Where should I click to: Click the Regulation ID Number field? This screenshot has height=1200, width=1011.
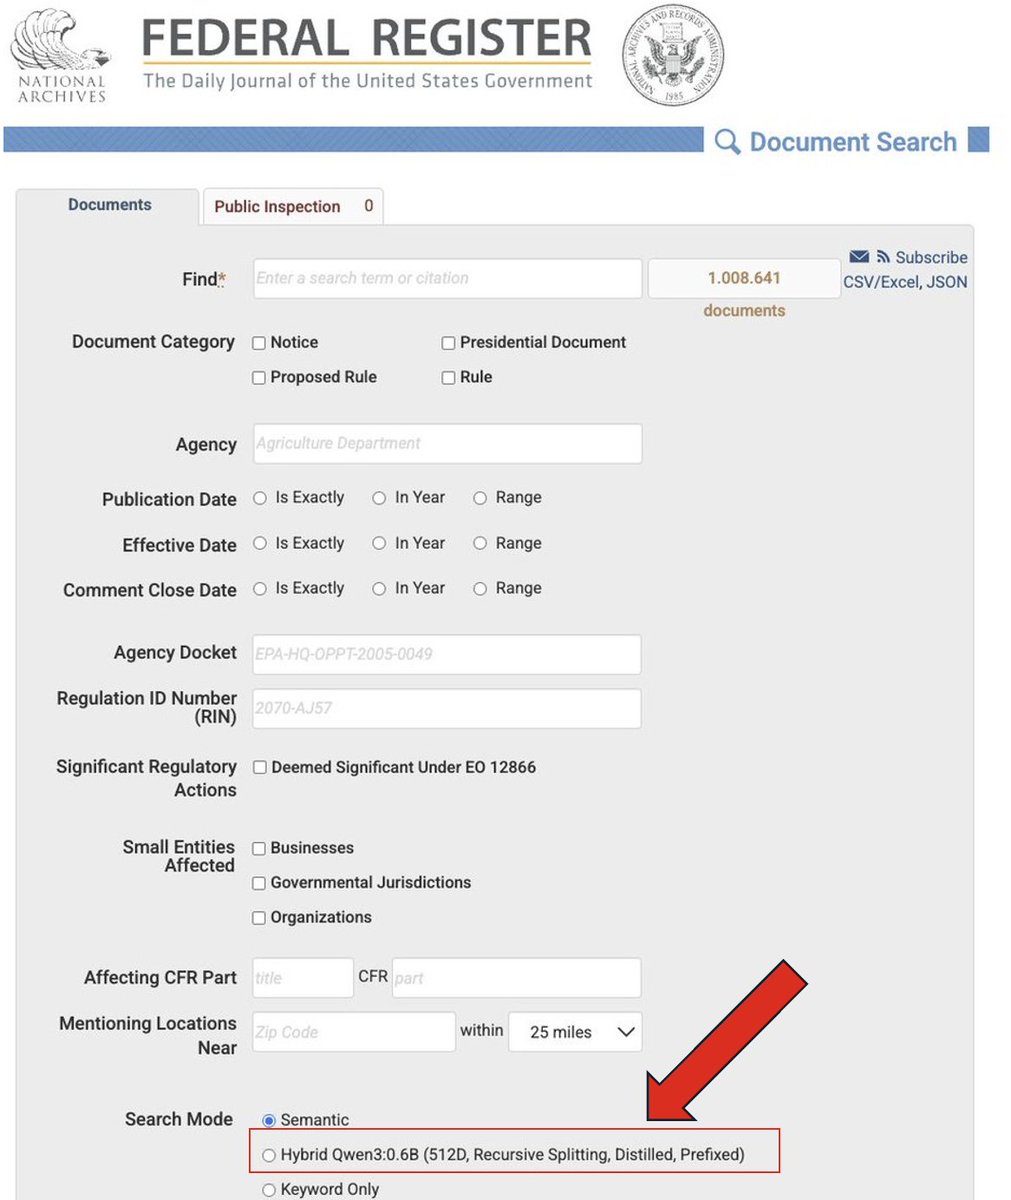click(447, 708)
